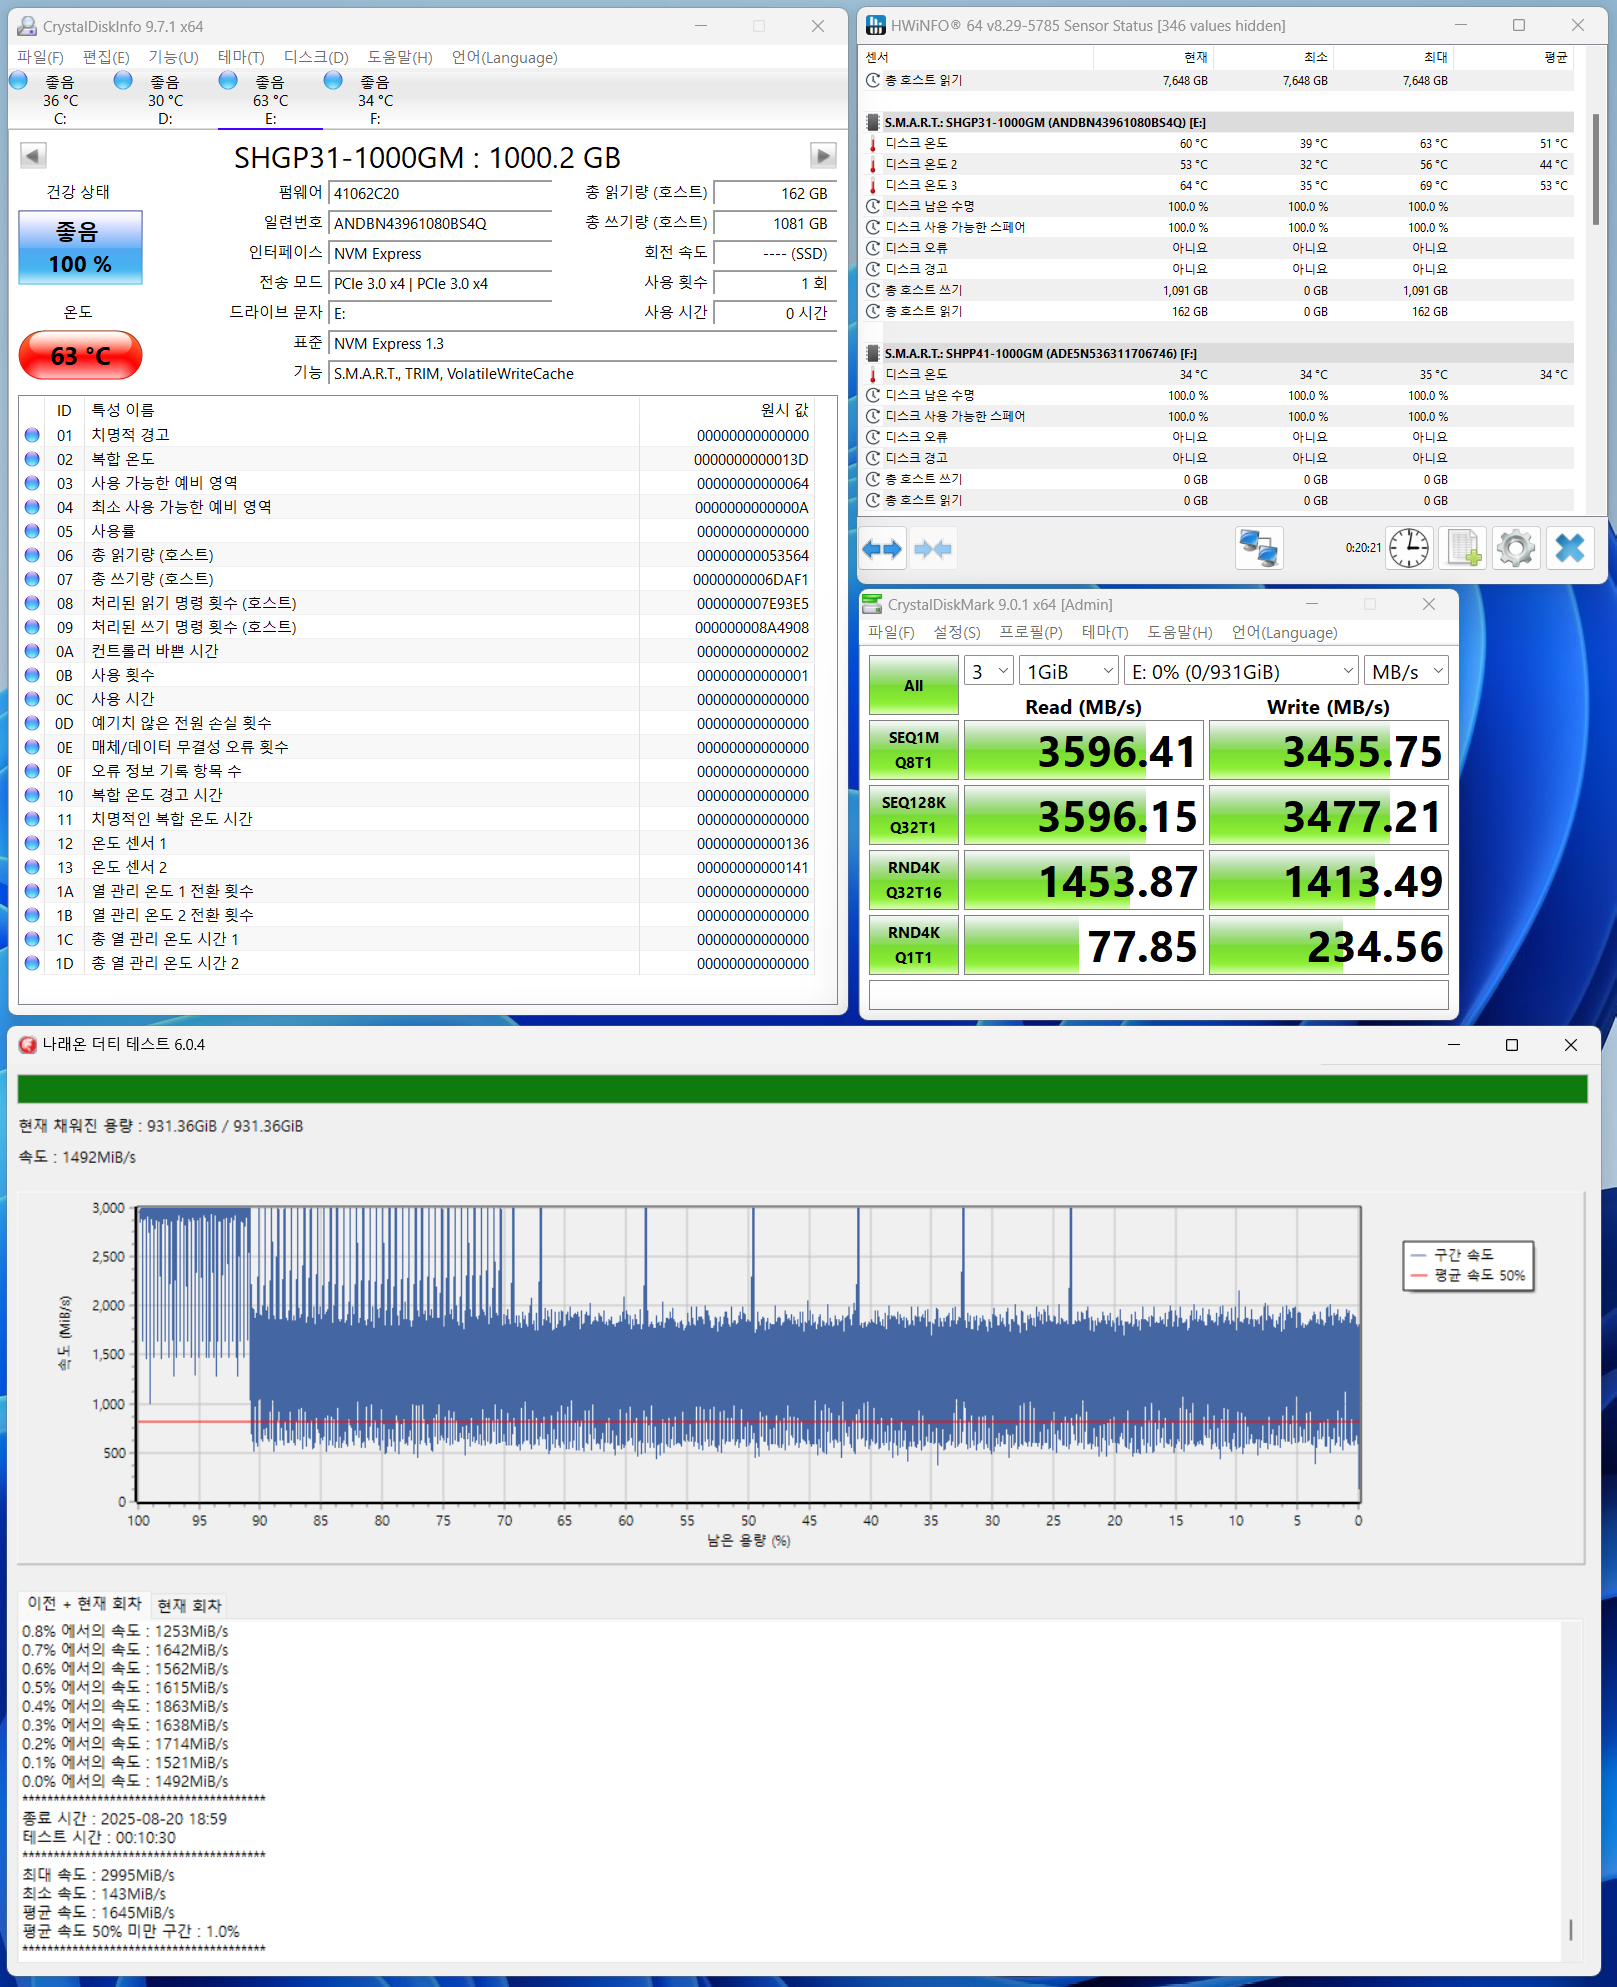Click the HWiNFO clock reset timer icon

(x=1409, y=549)
